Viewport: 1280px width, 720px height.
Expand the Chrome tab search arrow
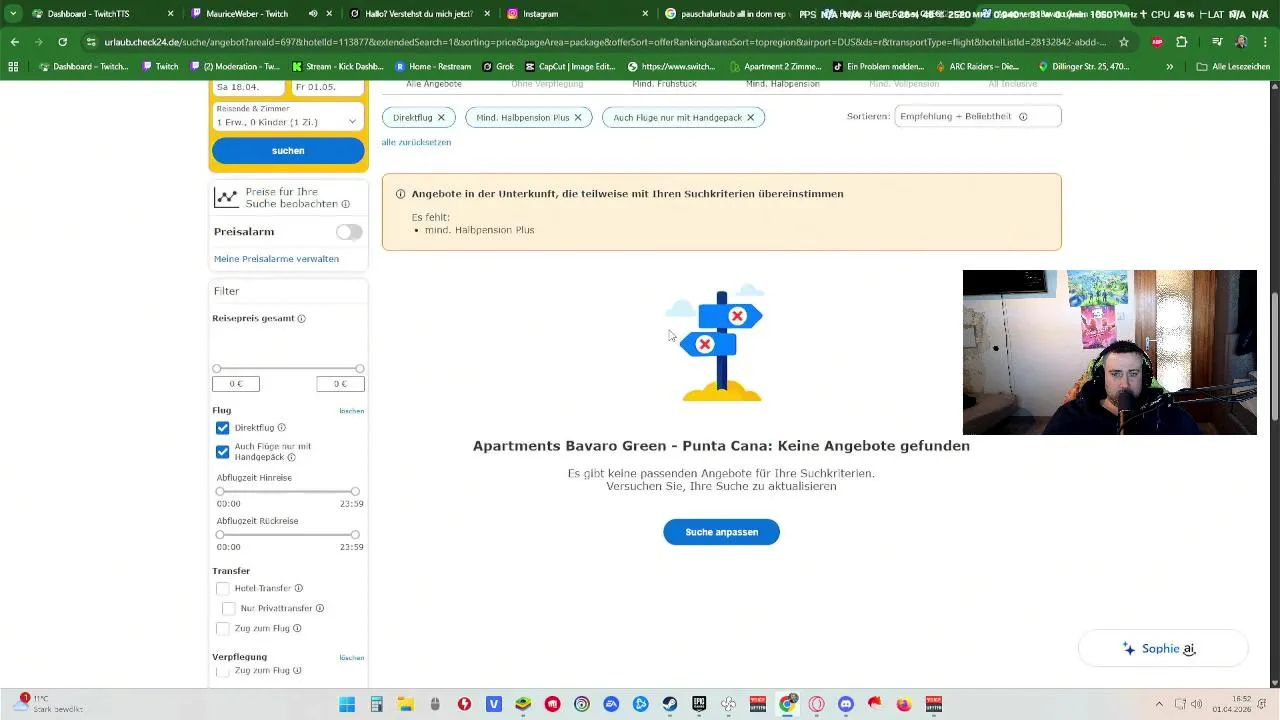(13, 14)
